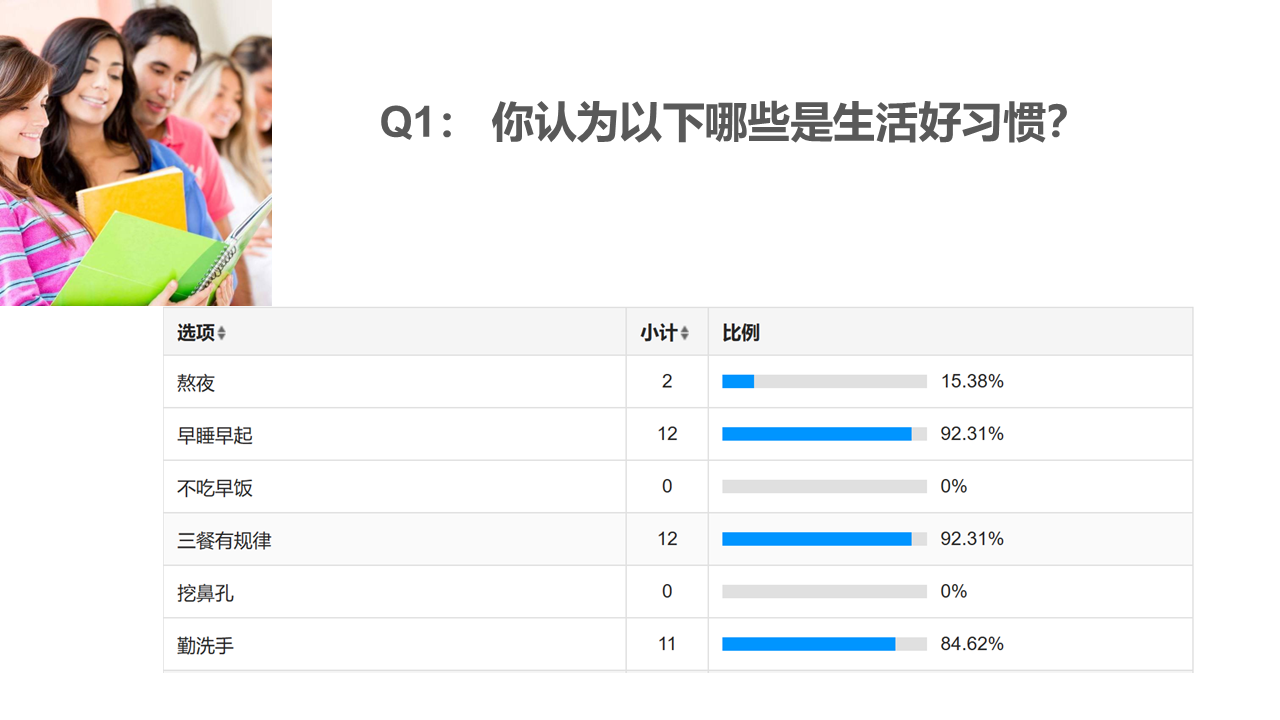This screenshot has height=720, width=1280.
Task: Click the sort arrows beside 小计
Action: point(685,334)
